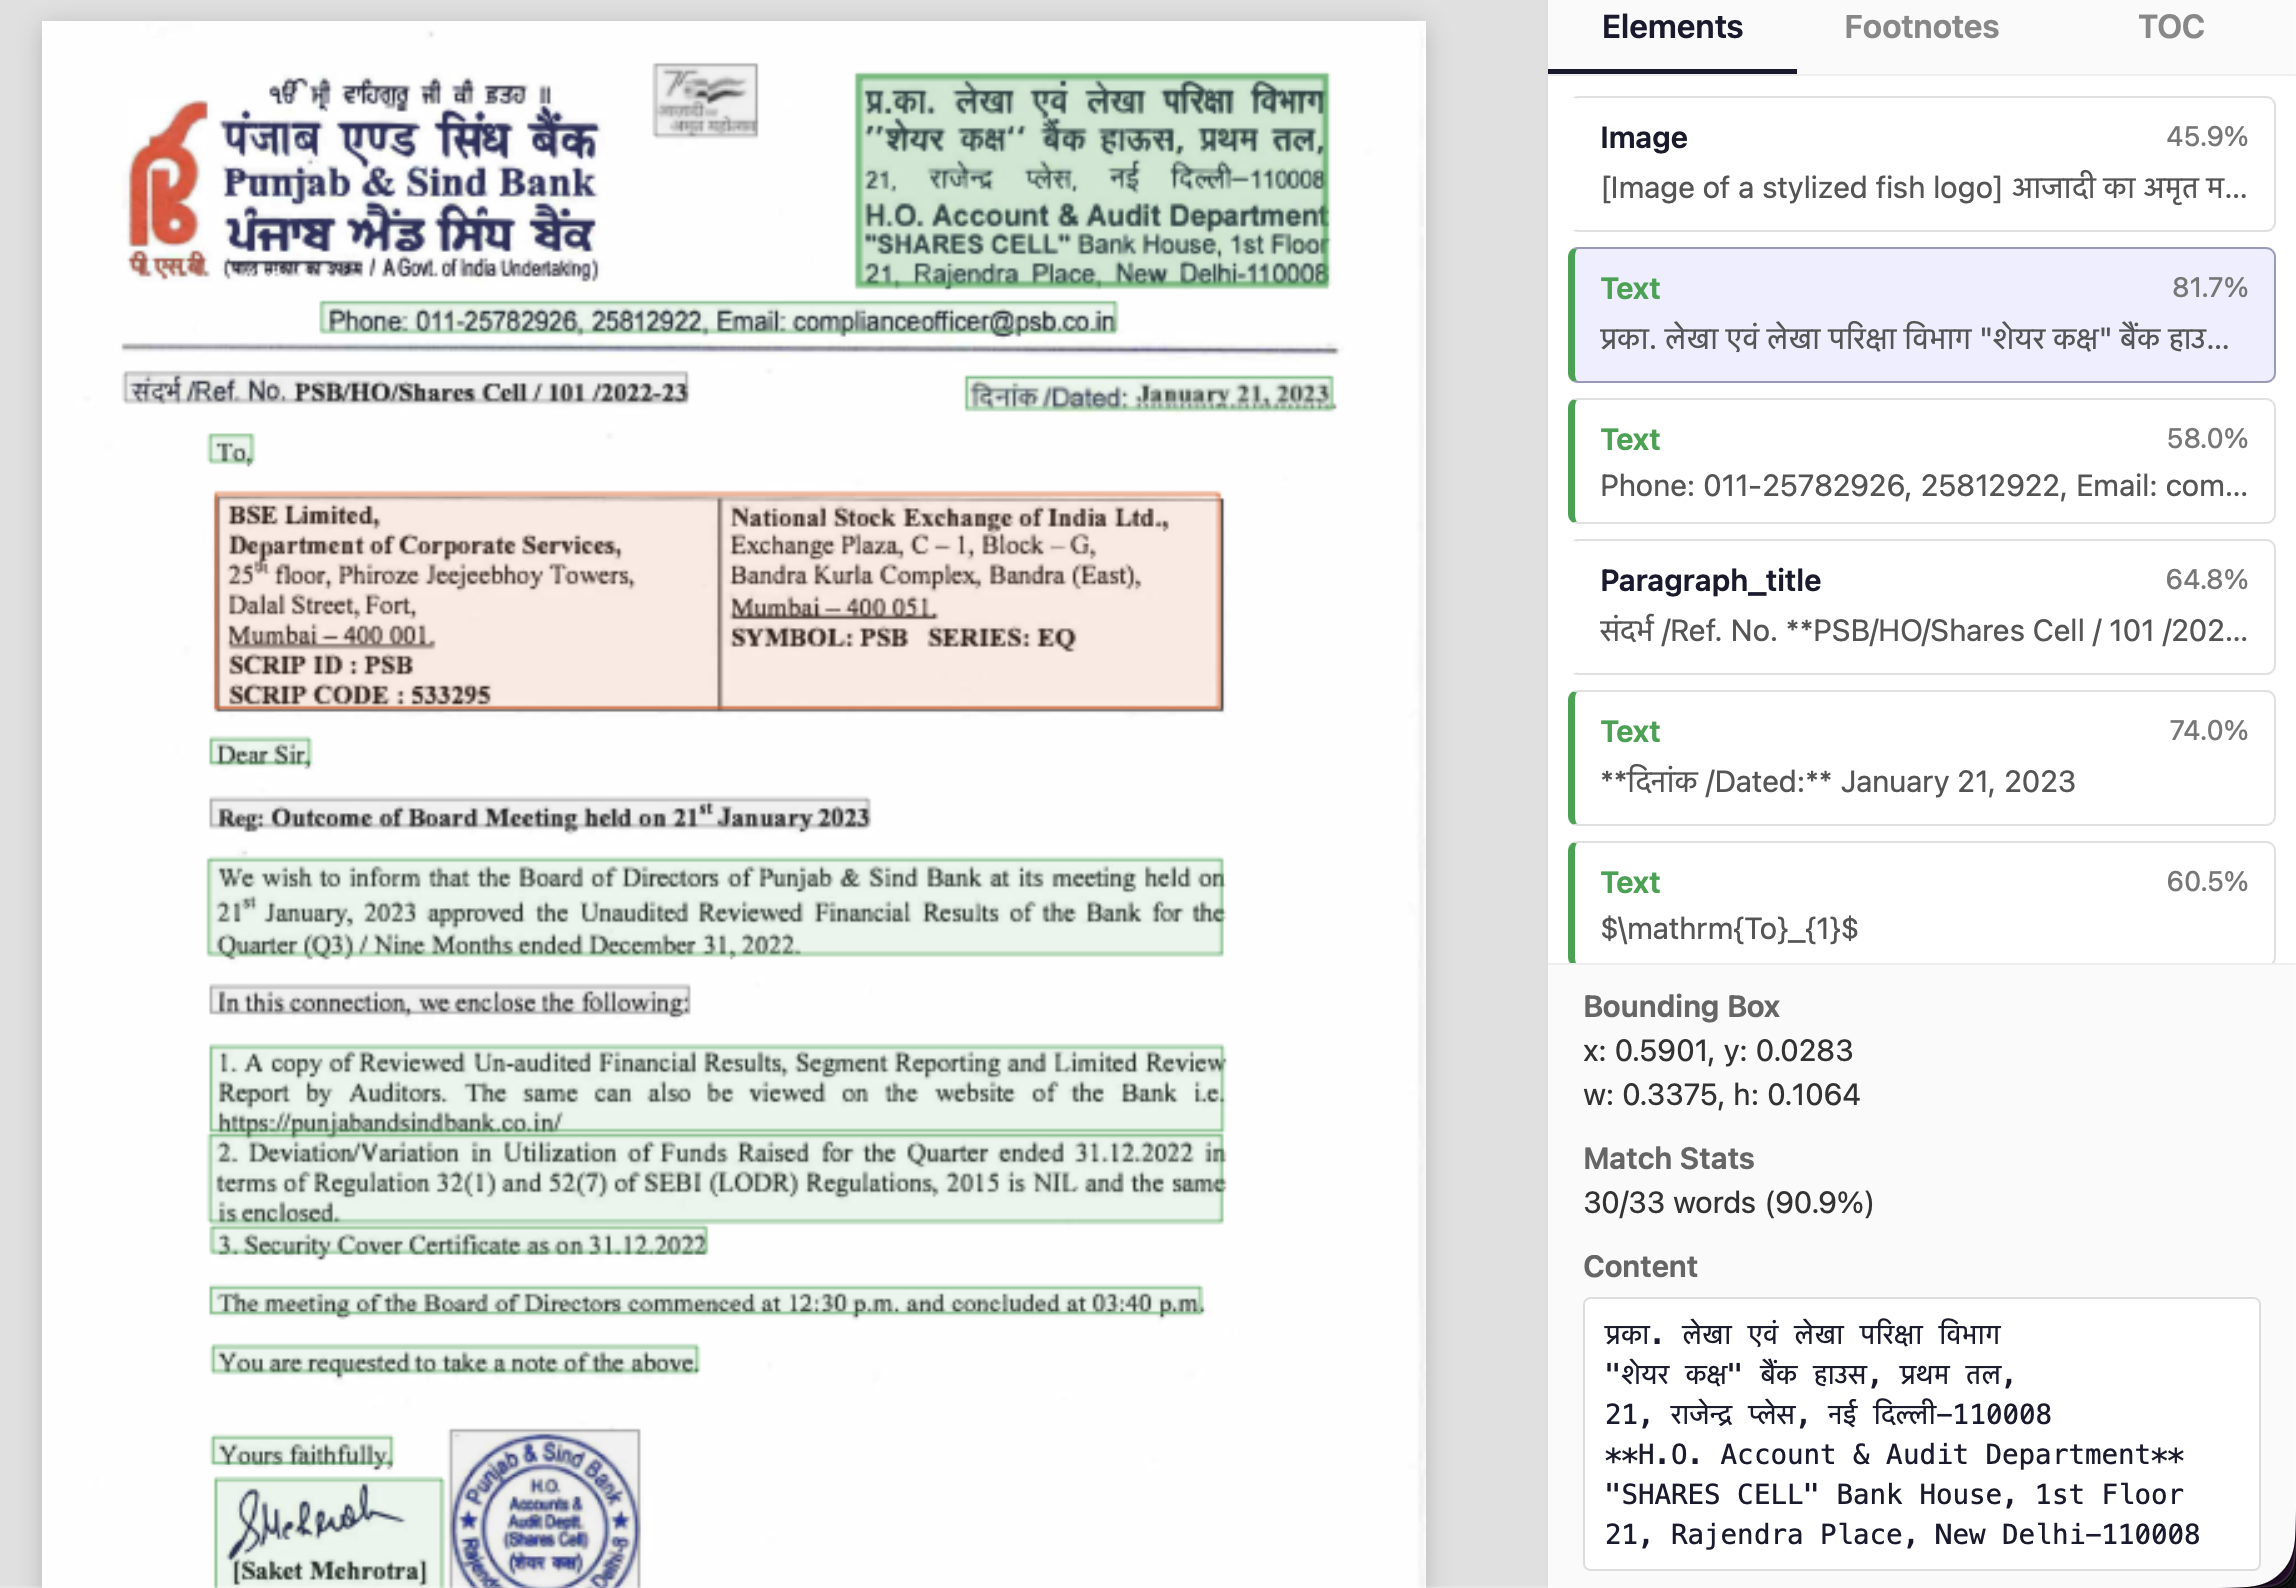Select the BSE and NSE address table region
Viewport: 2296px width, 1588px height.
718,602
